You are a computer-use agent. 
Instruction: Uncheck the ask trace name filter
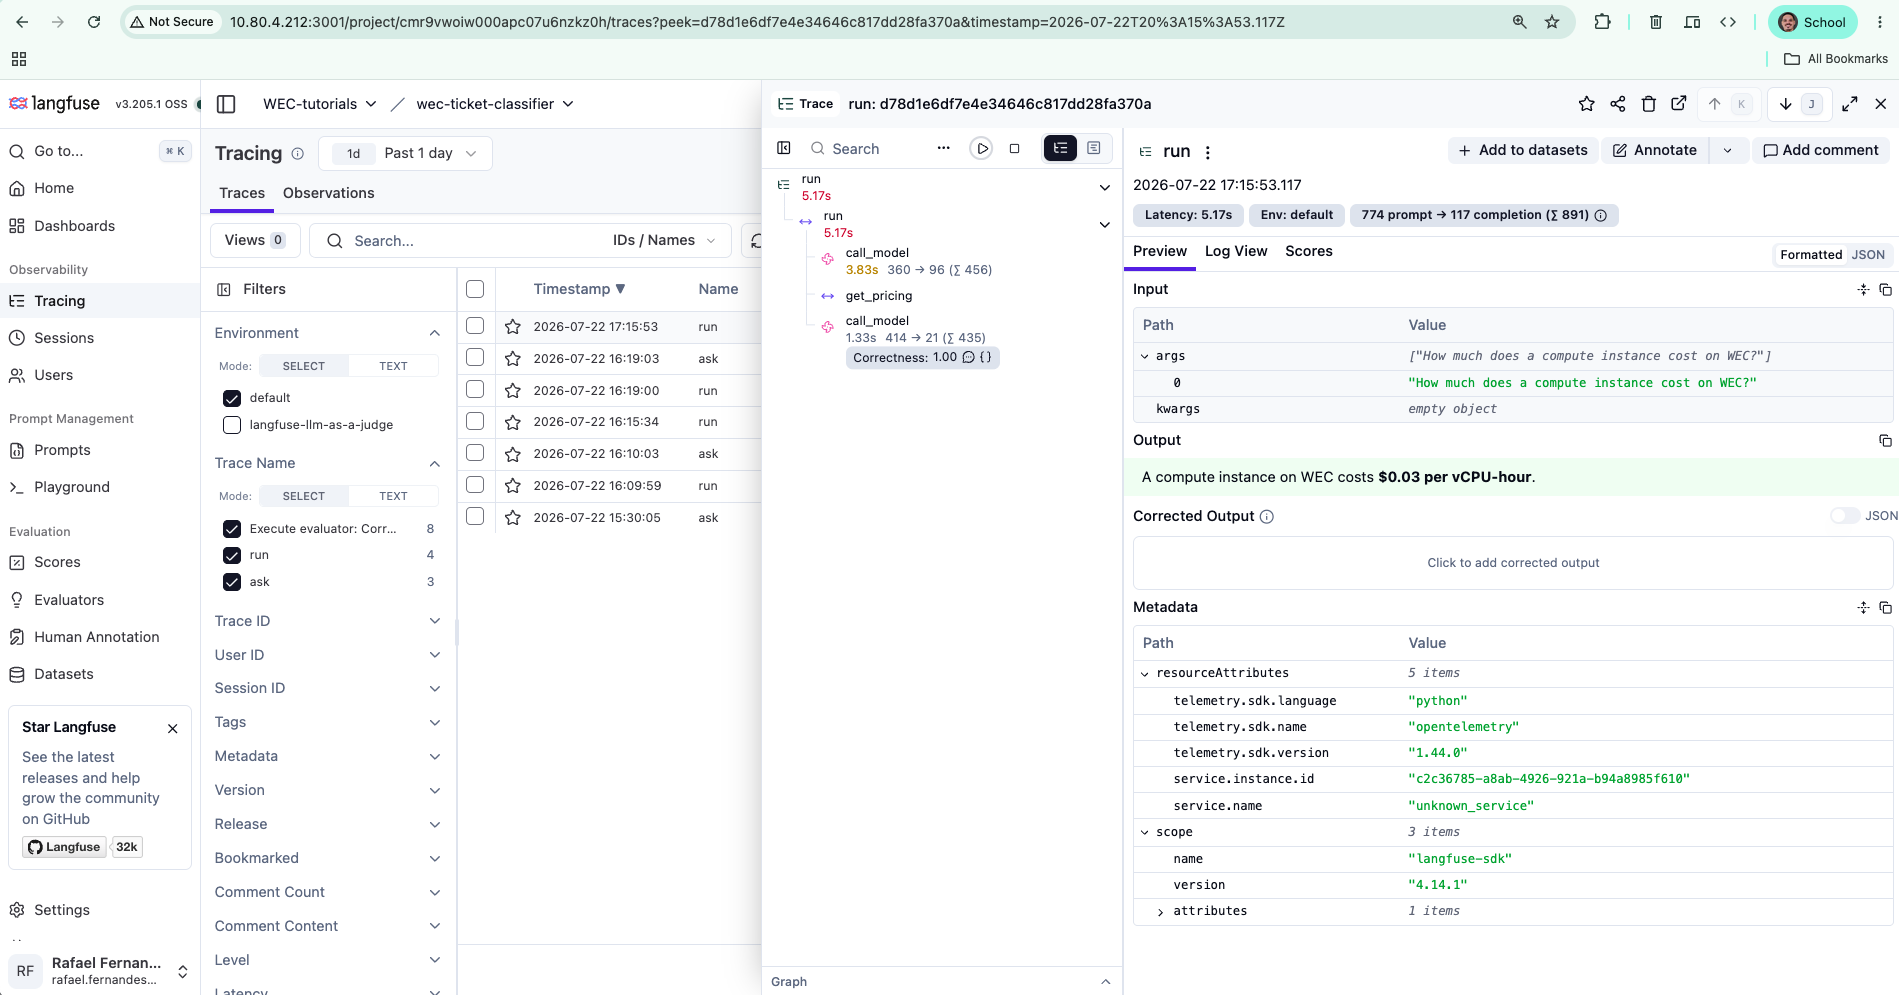[232, 582]
